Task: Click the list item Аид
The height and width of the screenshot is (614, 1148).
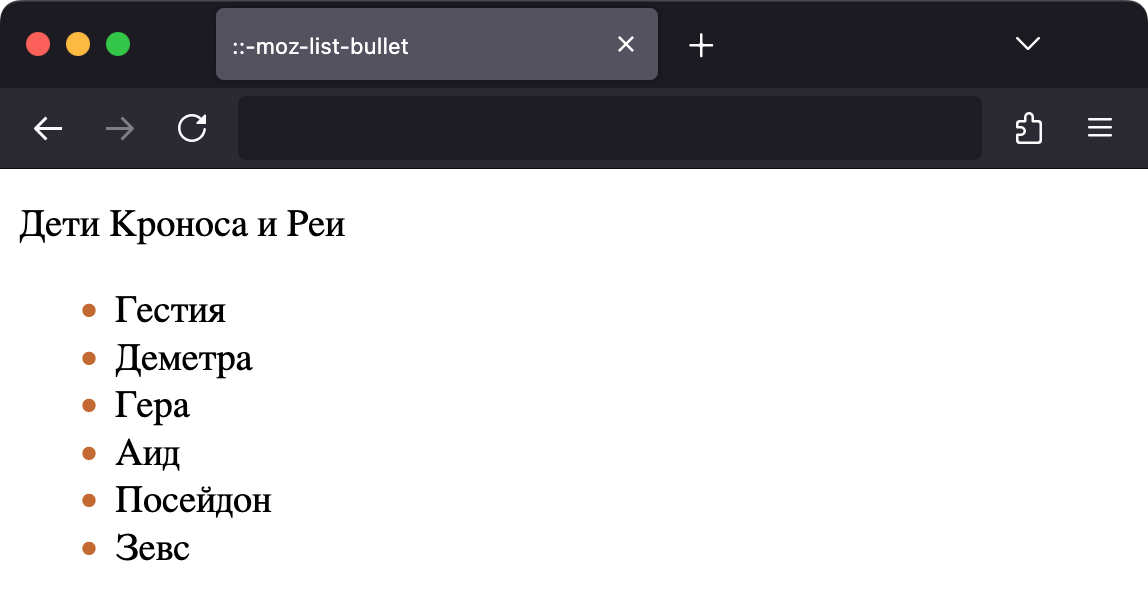Action: pyautogui.click(x=148, y=454)
